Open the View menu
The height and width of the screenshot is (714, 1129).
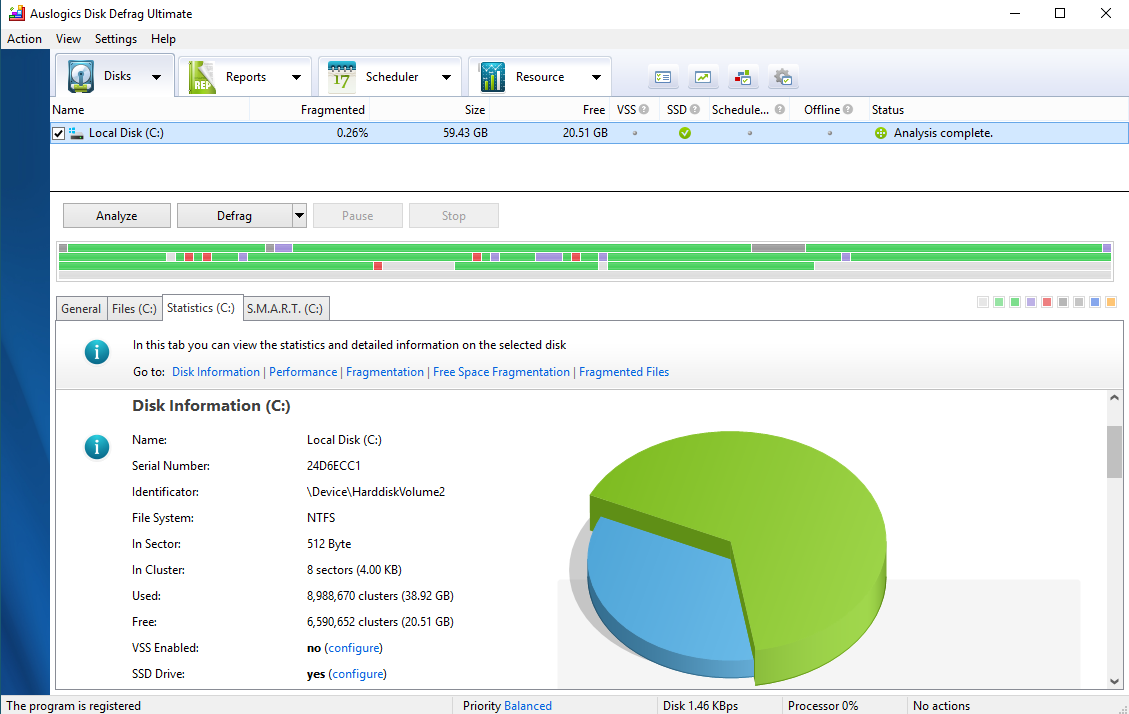(68, 39)
